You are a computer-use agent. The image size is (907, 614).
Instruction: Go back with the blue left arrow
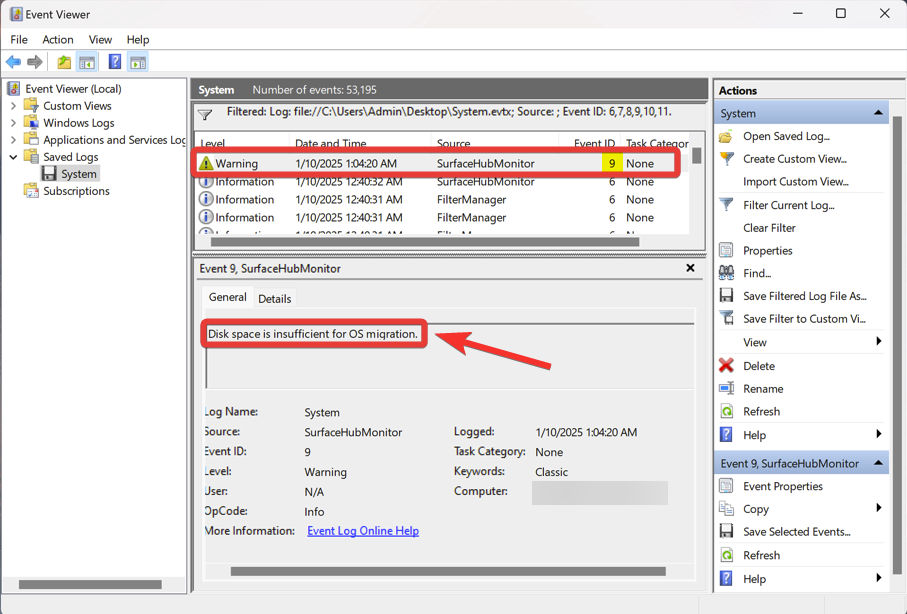coord(13,62)
